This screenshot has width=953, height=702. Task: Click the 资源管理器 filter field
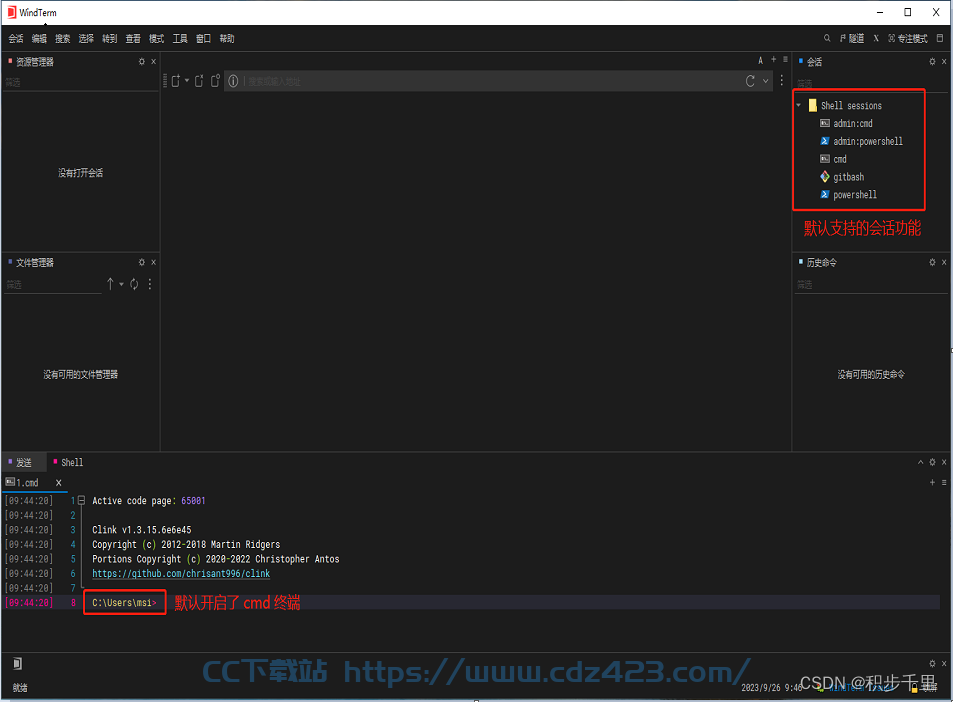coord(80,82)
